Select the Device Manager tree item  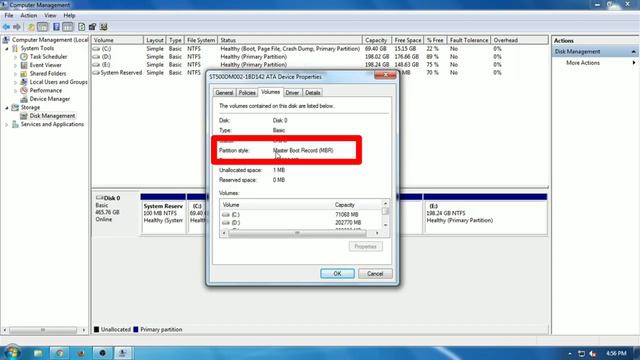49,99
